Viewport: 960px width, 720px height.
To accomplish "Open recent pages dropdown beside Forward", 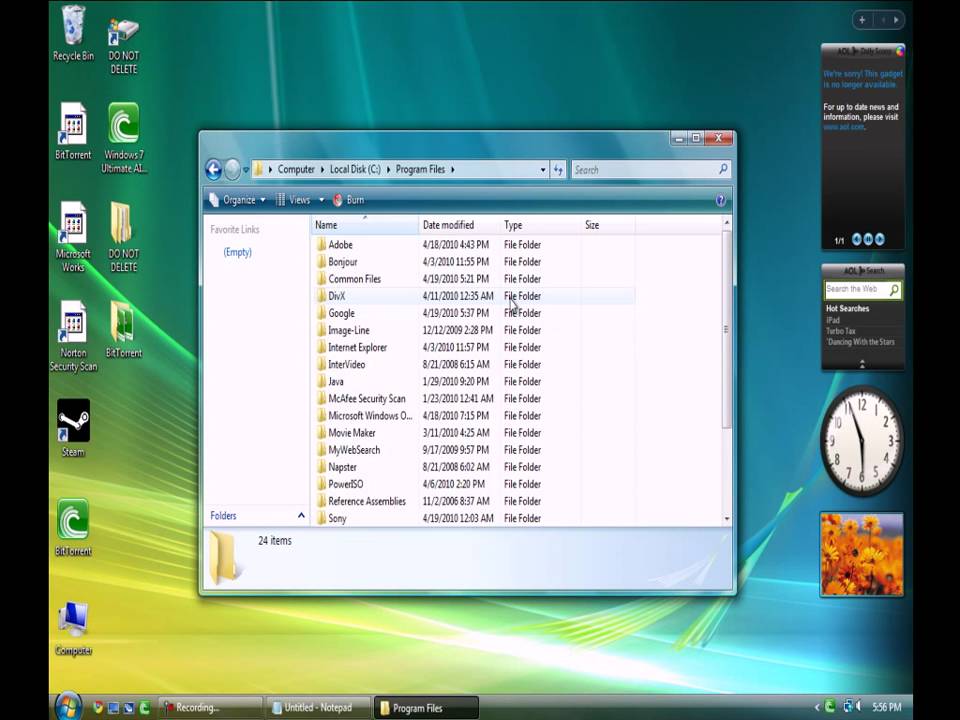I will click(x=246, y=170).
